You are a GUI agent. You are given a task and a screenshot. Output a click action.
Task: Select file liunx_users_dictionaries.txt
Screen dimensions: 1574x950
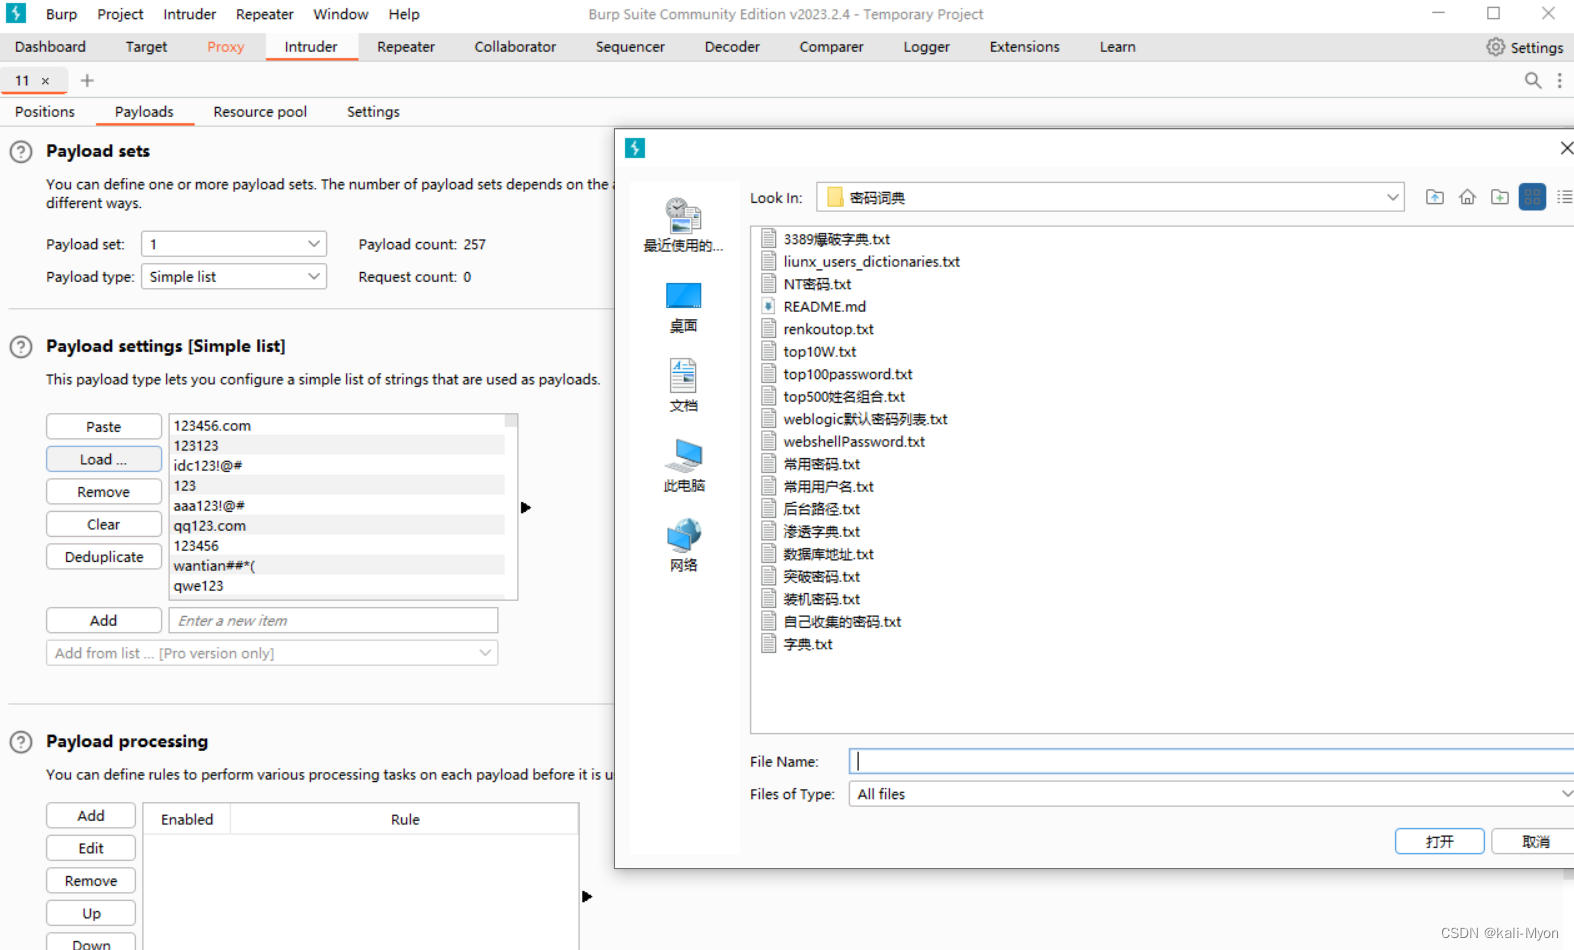pos(871,261)
